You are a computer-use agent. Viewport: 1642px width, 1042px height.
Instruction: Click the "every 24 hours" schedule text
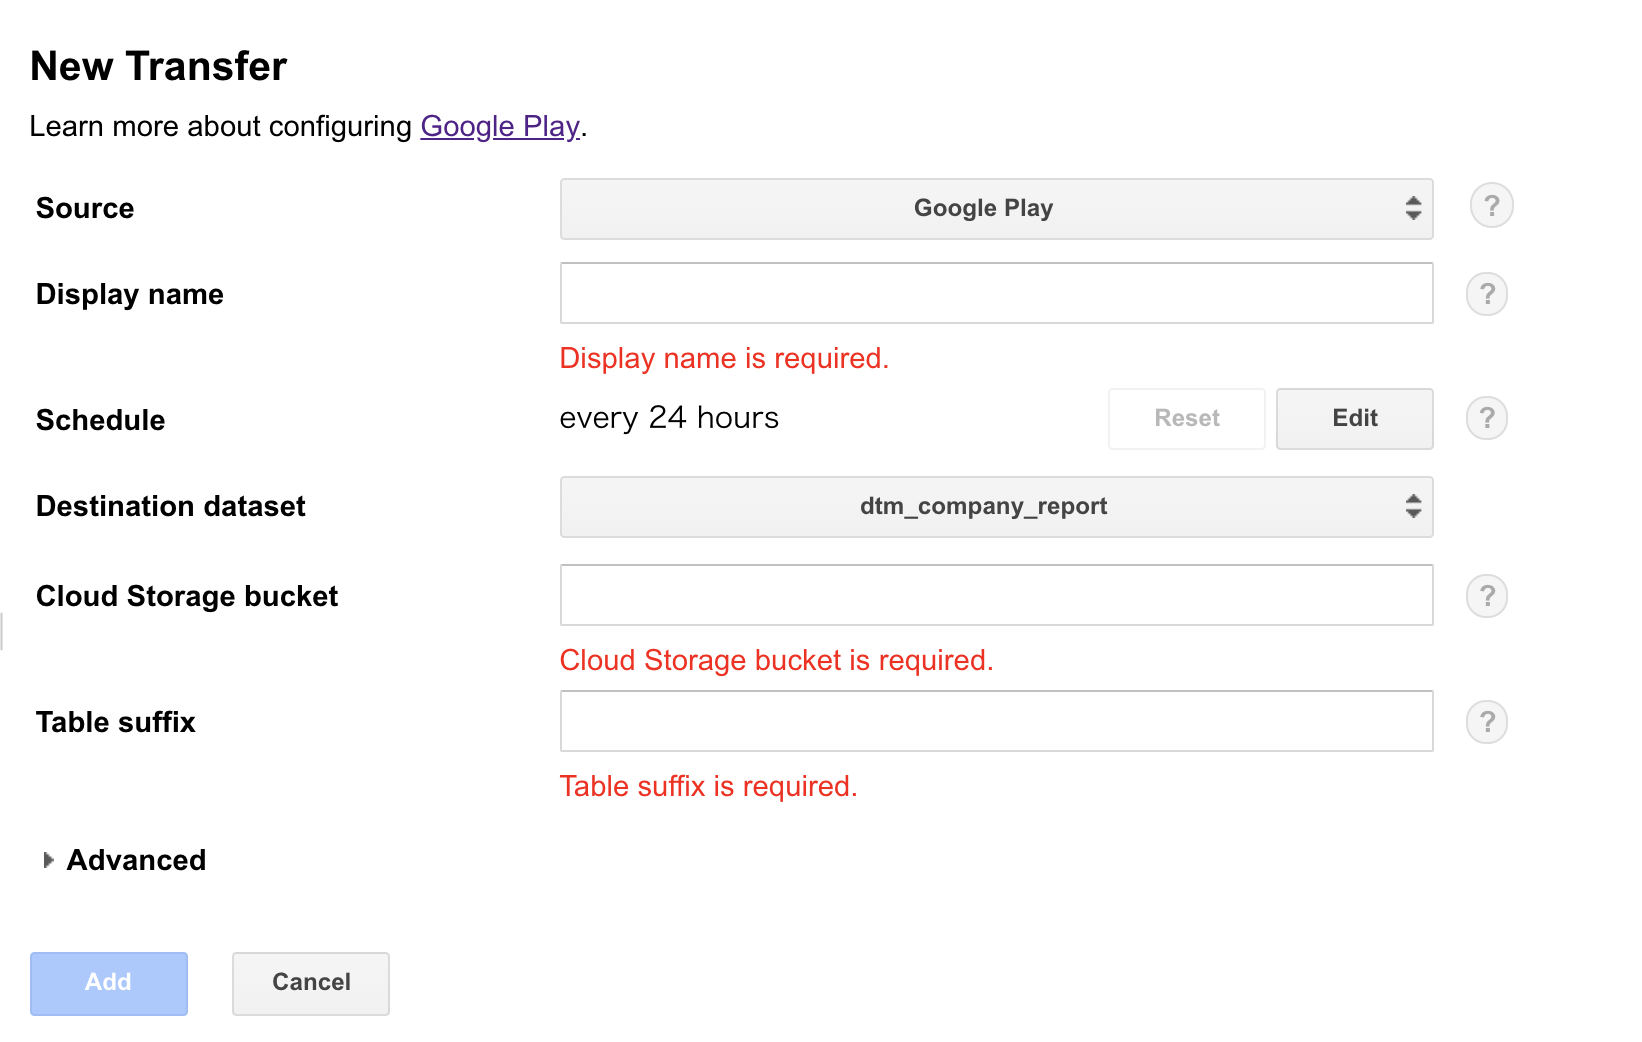(669, 418)
